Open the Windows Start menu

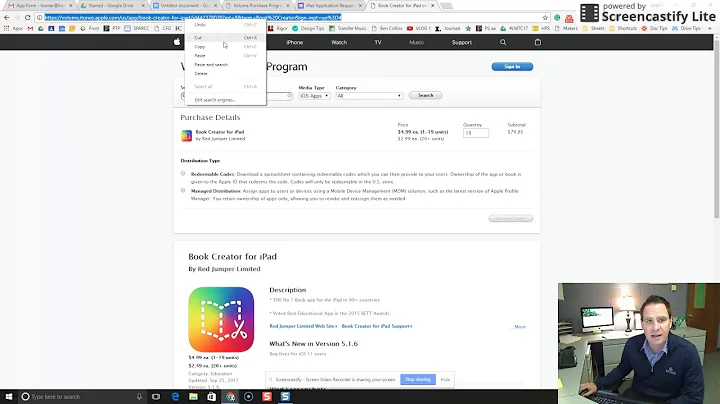click(x=9, y=396)
